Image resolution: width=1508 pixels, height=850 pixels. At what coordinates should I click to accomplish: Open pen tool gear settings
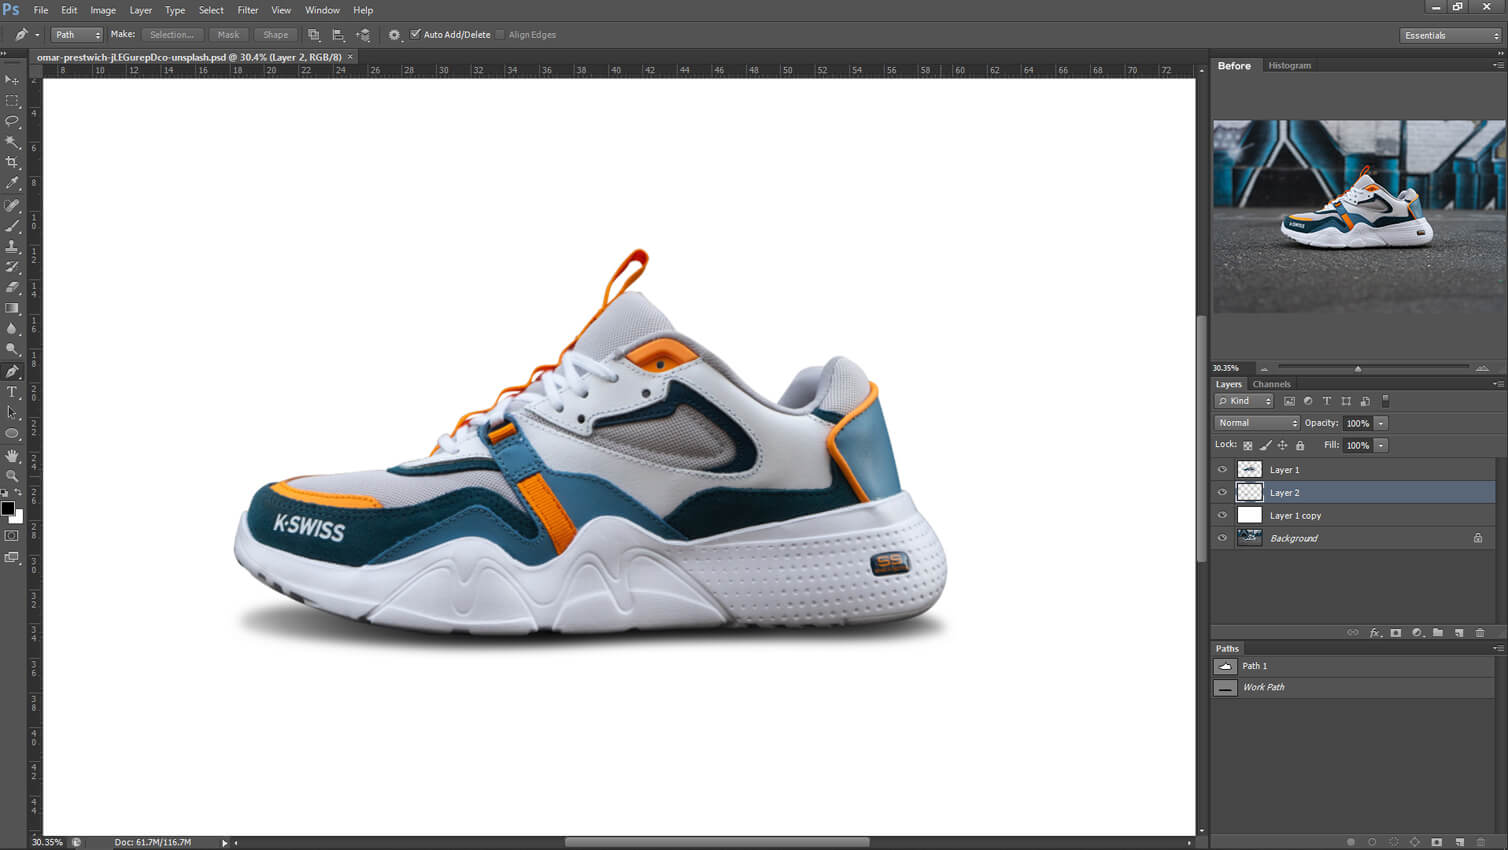tap(394, 35)
